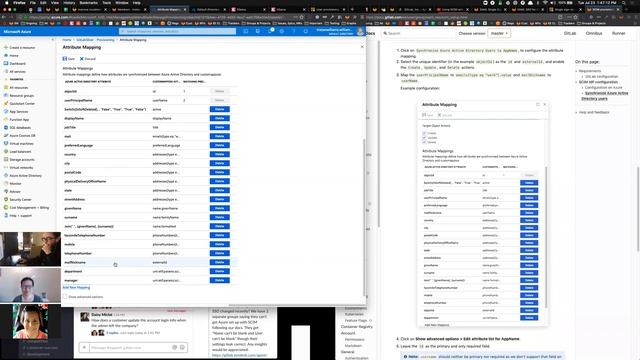Delete the manager mapping row
This screenshot has width=640, height=360.
tap(220, 280)
